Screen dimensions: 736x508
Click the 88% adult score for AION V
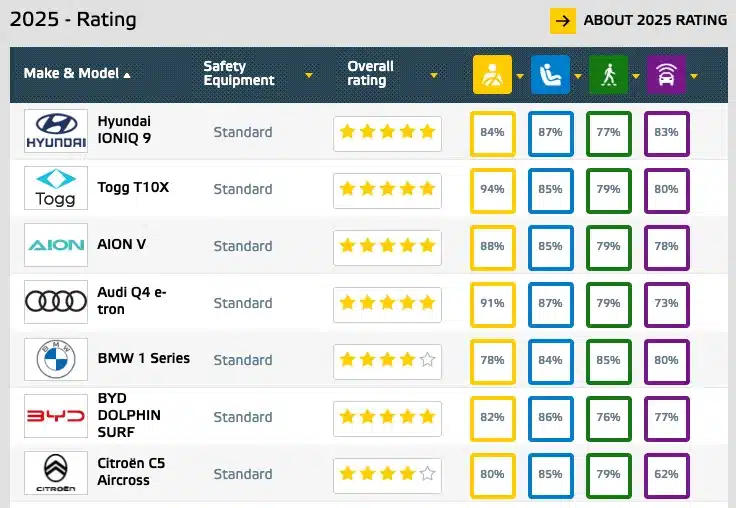492,248
